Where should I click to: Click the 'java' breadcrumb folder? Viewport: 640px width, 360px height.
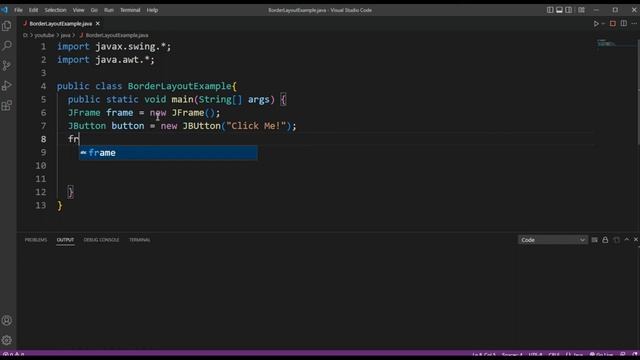pyautogui.click(x=65, y=36)
